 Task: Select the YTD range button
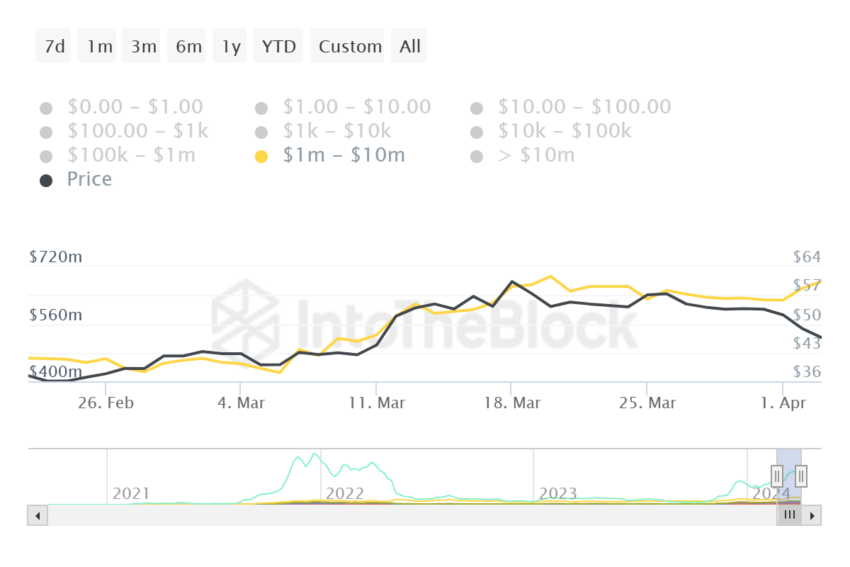pos(278,46)
